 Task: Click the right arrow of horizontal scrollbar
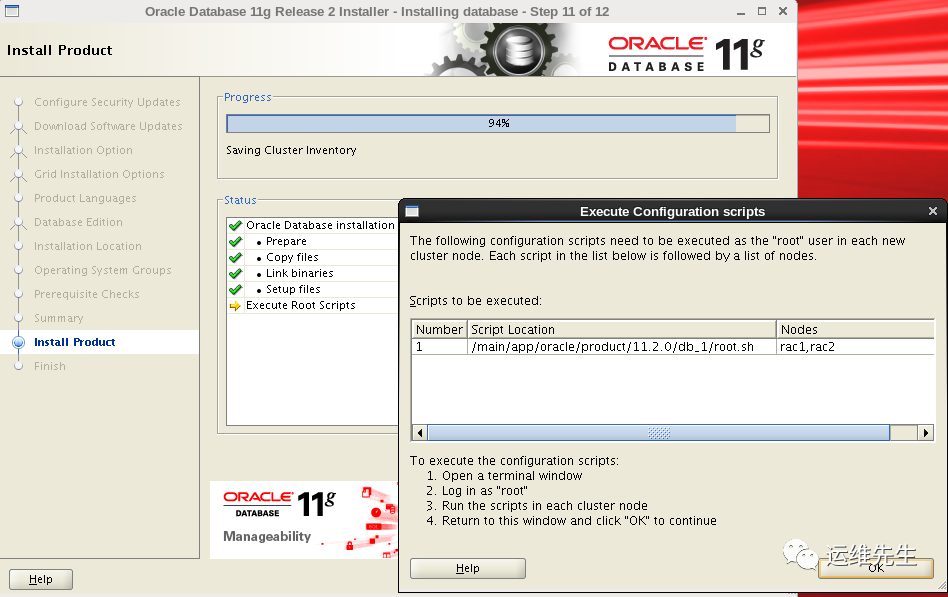926,432
